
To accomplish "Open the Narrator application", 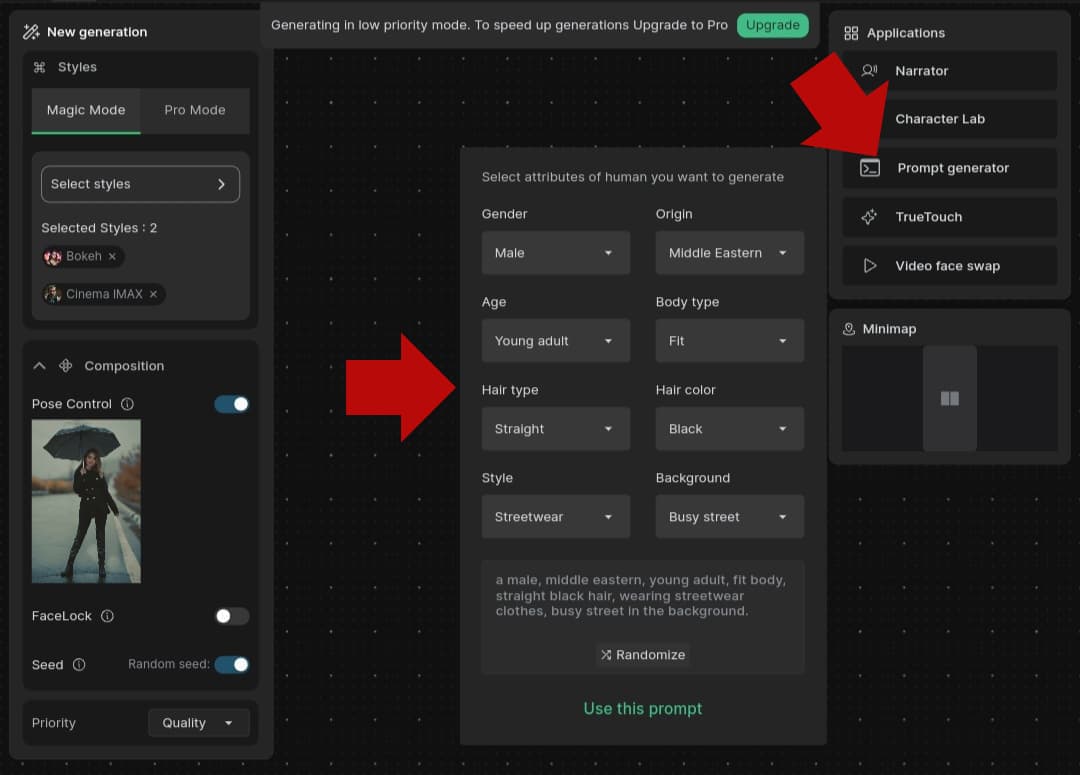I will pos(950,70).
